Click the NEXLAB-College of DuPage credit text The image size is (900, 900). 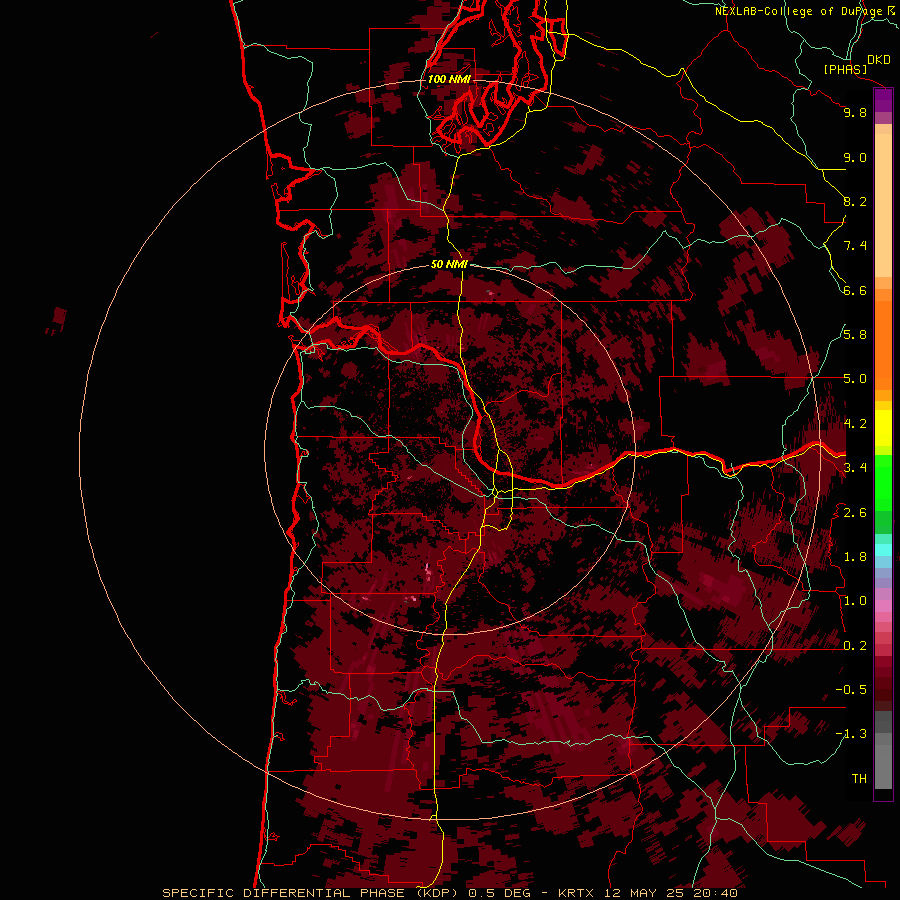[798, 11]
